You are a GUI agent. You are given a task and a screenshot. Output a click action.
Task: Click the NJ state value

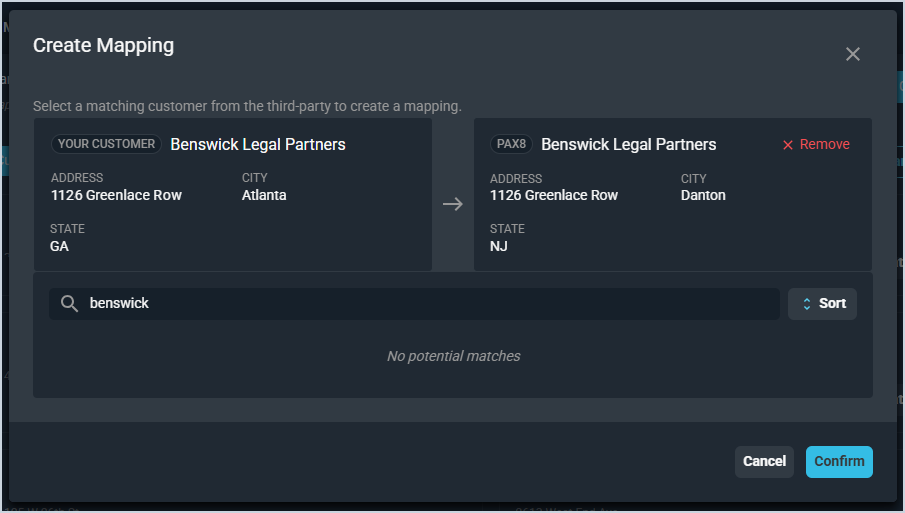pyautogui.click(x=498, y=246)
